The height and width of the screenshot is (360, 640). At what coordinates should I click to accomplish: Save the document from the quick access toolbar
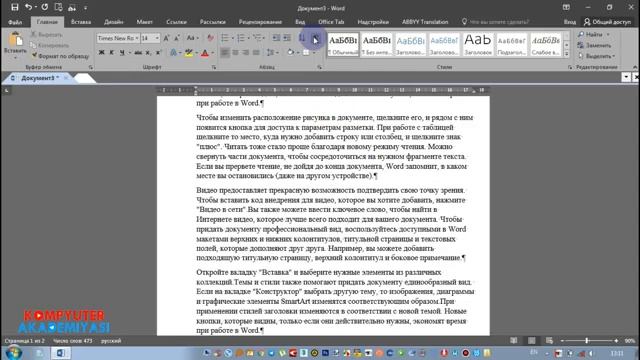click(x=15, y=7)
